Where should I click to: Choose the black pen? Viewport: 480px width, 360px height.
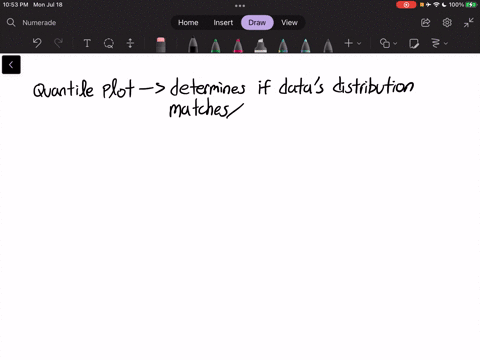[x=193, y=45]
